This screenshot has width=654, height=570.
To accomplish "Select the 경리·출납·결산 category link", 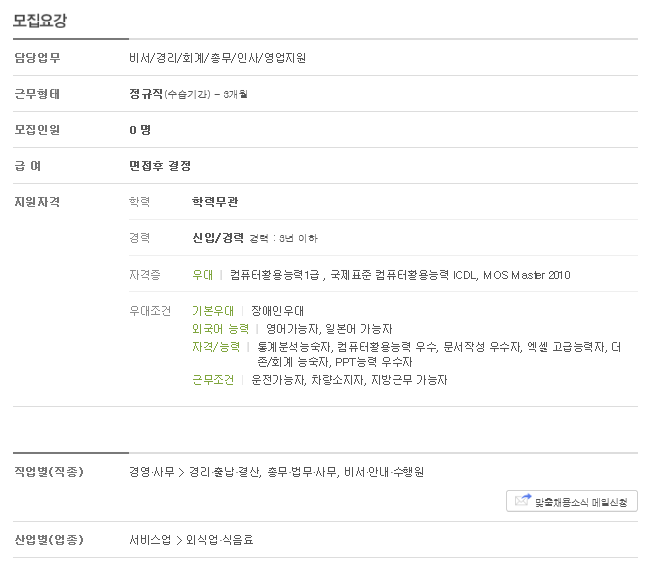I will pyautogui.click(x=224, y=471).
